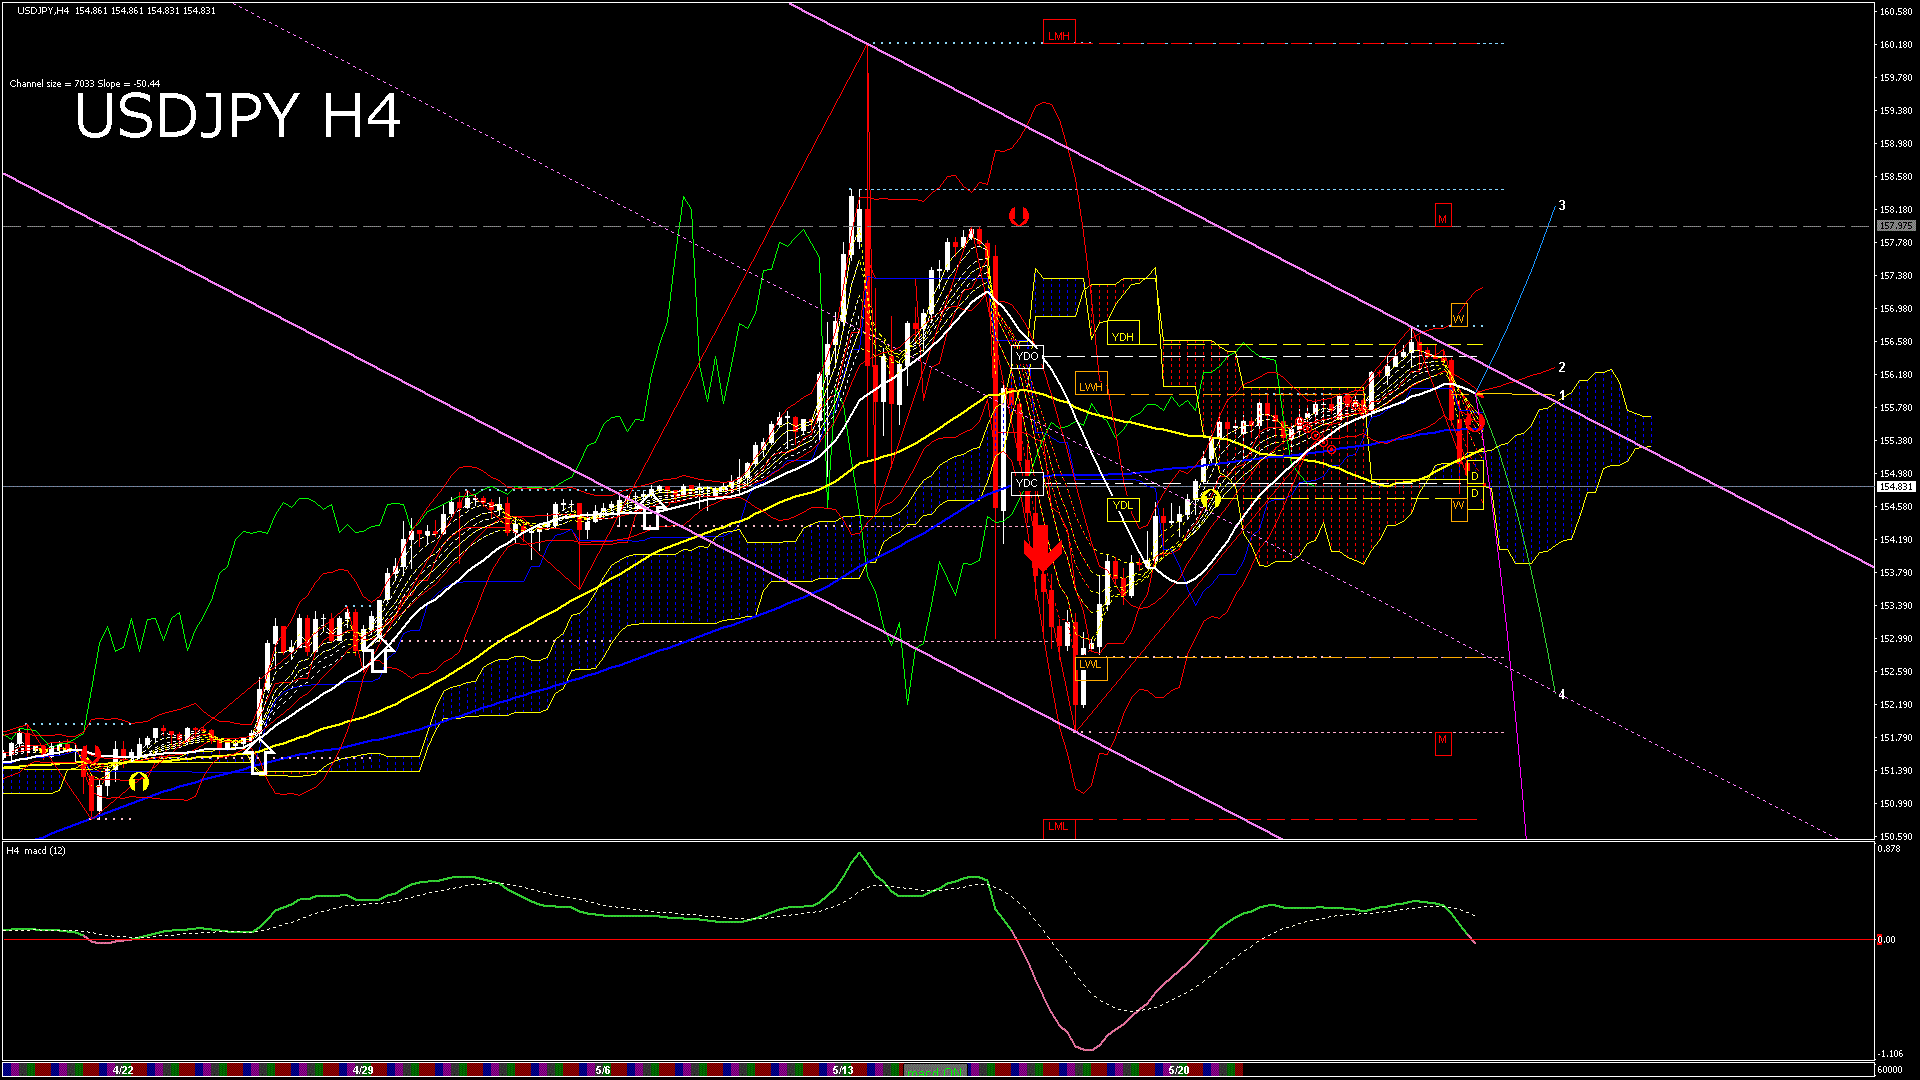Click the 5/20 date marker on the time axis
The height and width of the screenshot is (1080, 1920).
point(1179,1070)
